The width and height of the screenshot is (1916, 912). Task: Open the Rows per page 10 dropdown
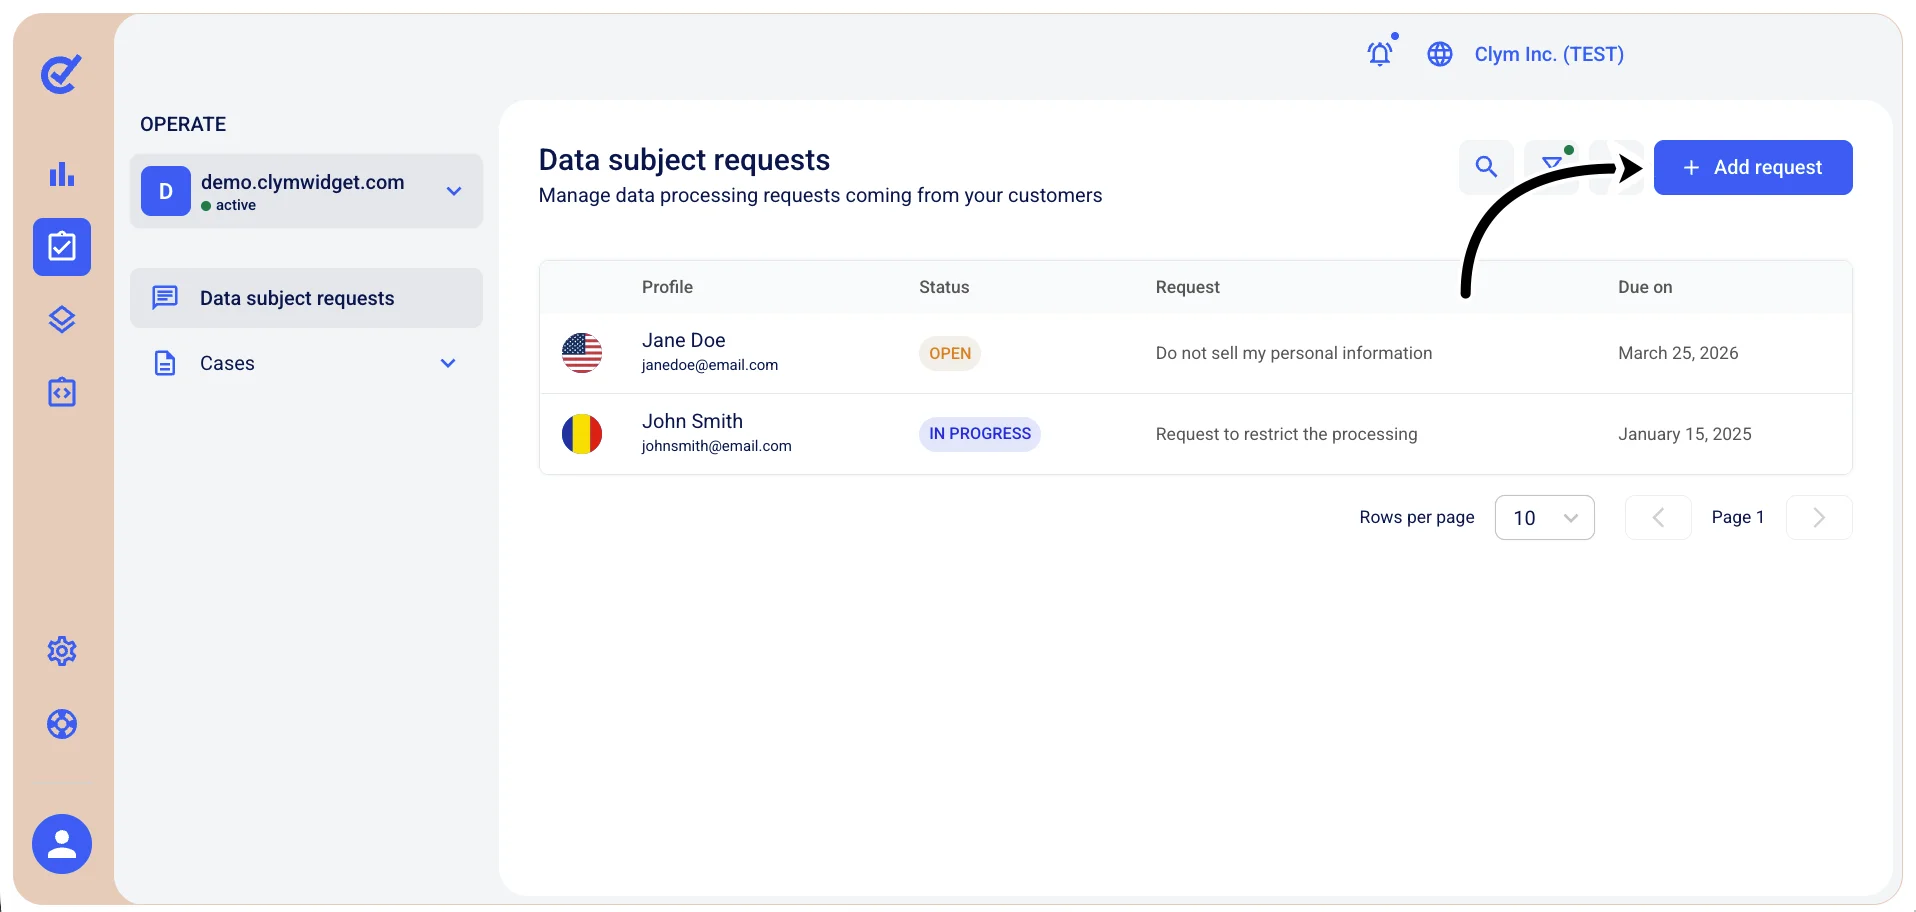point(1545,518)
